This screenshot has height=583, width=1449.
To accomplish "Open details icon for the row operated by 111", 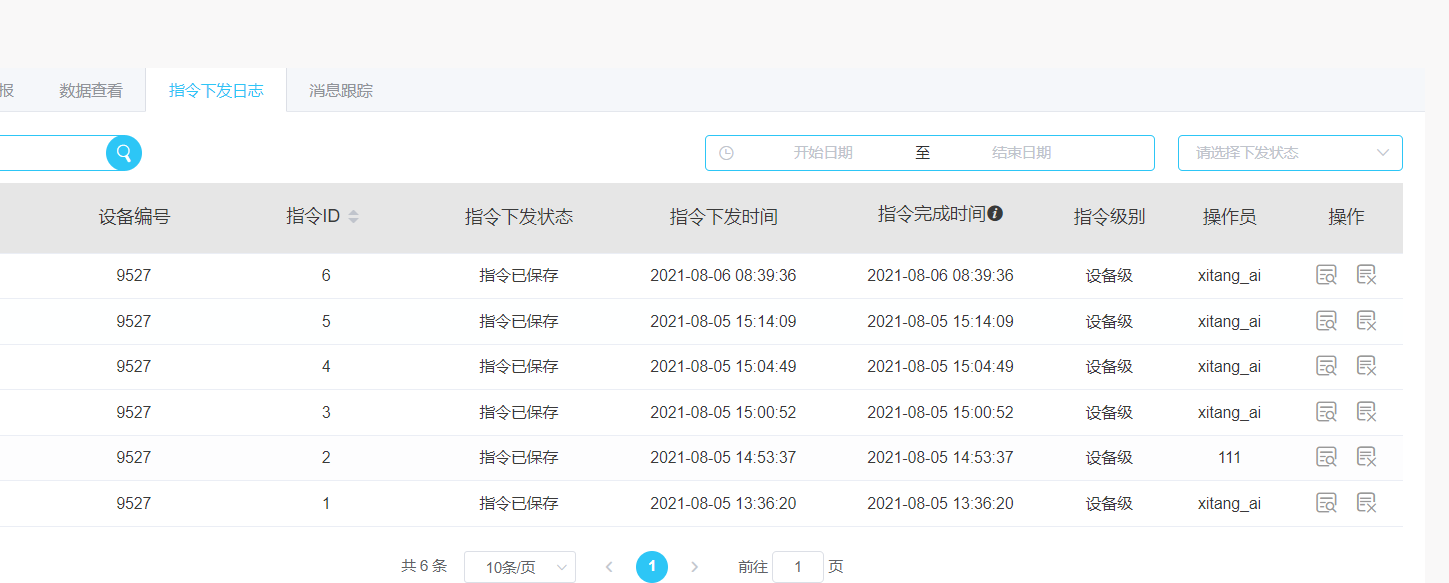I will pos(1326,456).
